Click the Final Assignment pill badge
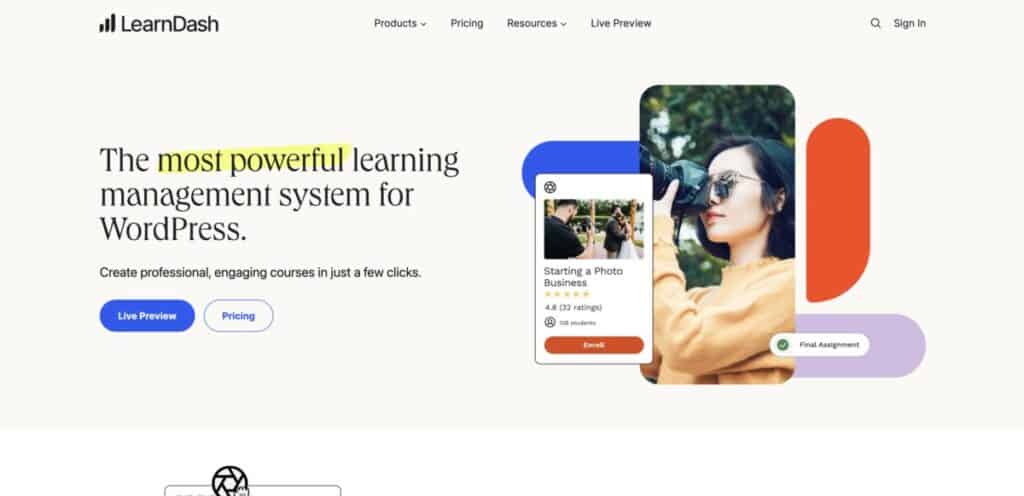Image resolution: width=1024 pixels, height=496 pixels. 820,345
